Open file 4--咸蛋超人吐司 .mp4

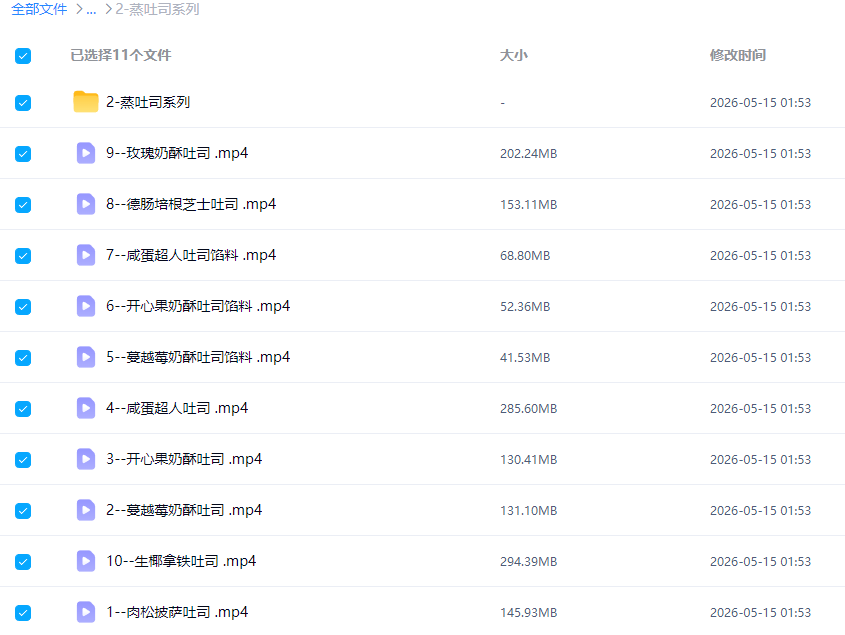177,408
